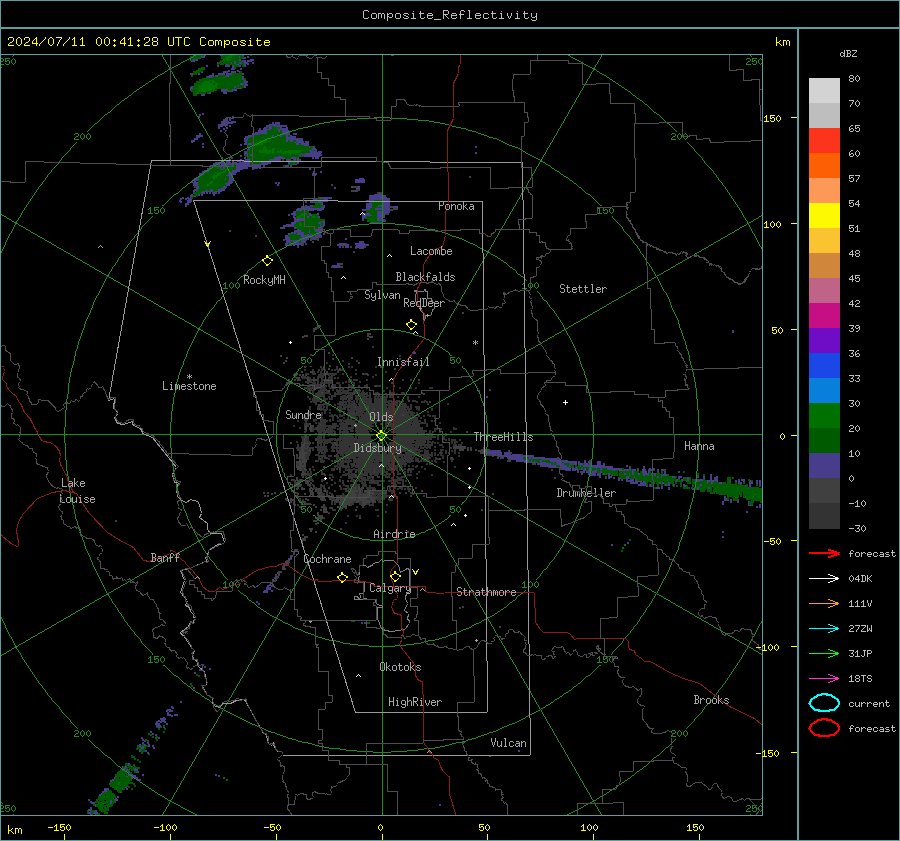Click the ThreeHills city label

pos(503,437)
